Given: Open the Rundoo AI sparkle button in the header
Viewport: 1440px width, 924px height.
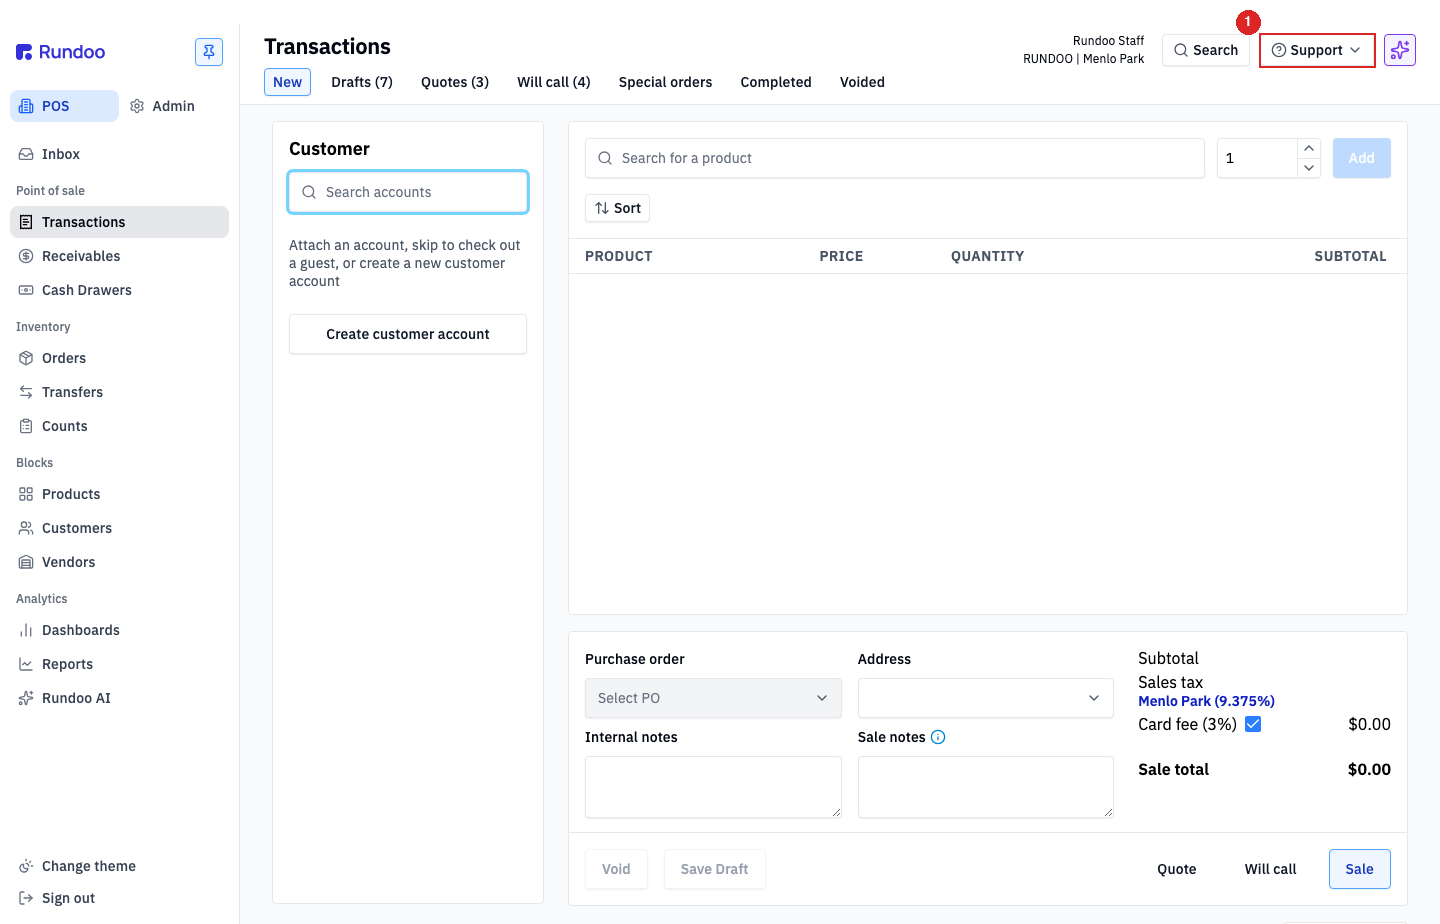Looking at the screenshot, I should 1400,50.
